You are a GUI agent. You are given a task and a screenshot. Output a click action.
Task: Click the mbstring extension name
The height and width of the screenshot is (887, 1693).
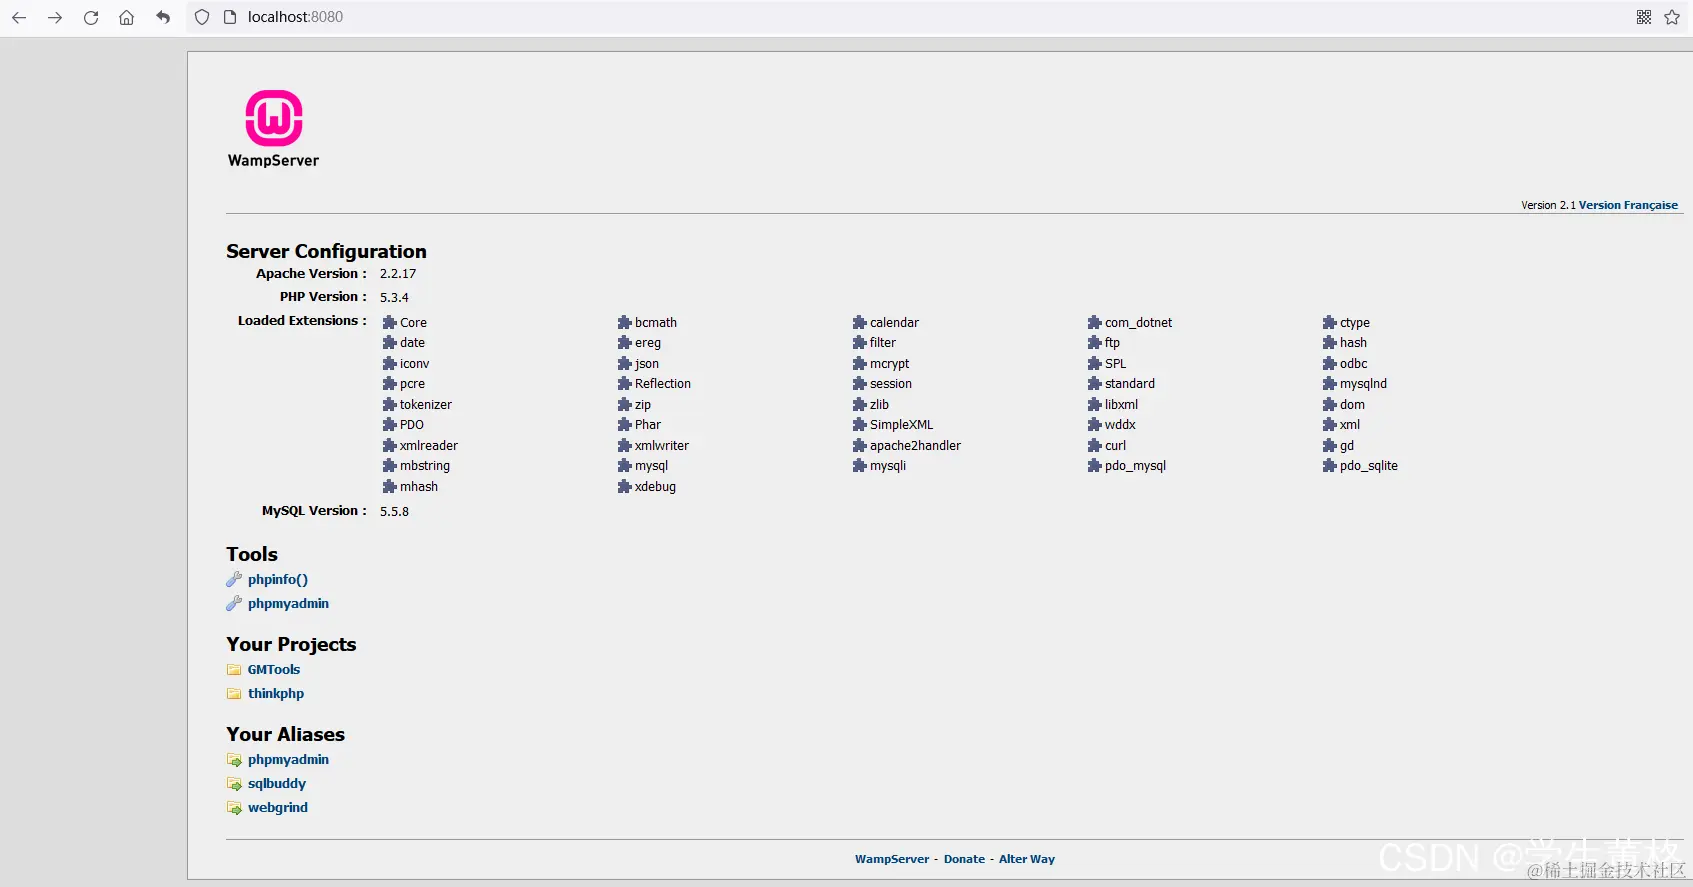pyautogui.click(x=425, y=466)
